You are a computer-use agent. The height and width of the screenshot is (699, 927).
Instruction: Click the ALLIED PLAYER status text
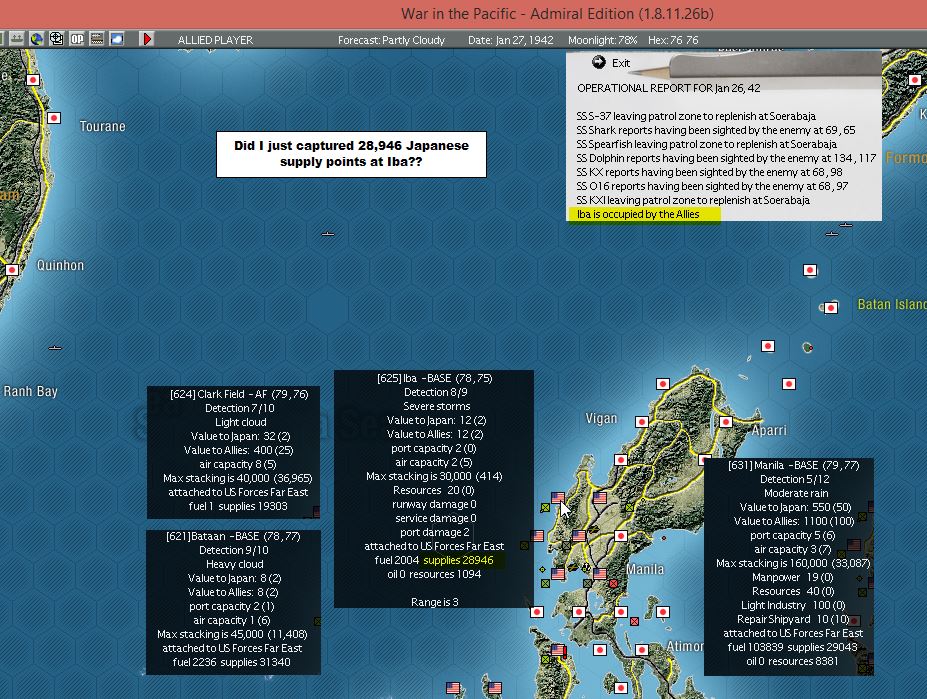coord(215,40)
